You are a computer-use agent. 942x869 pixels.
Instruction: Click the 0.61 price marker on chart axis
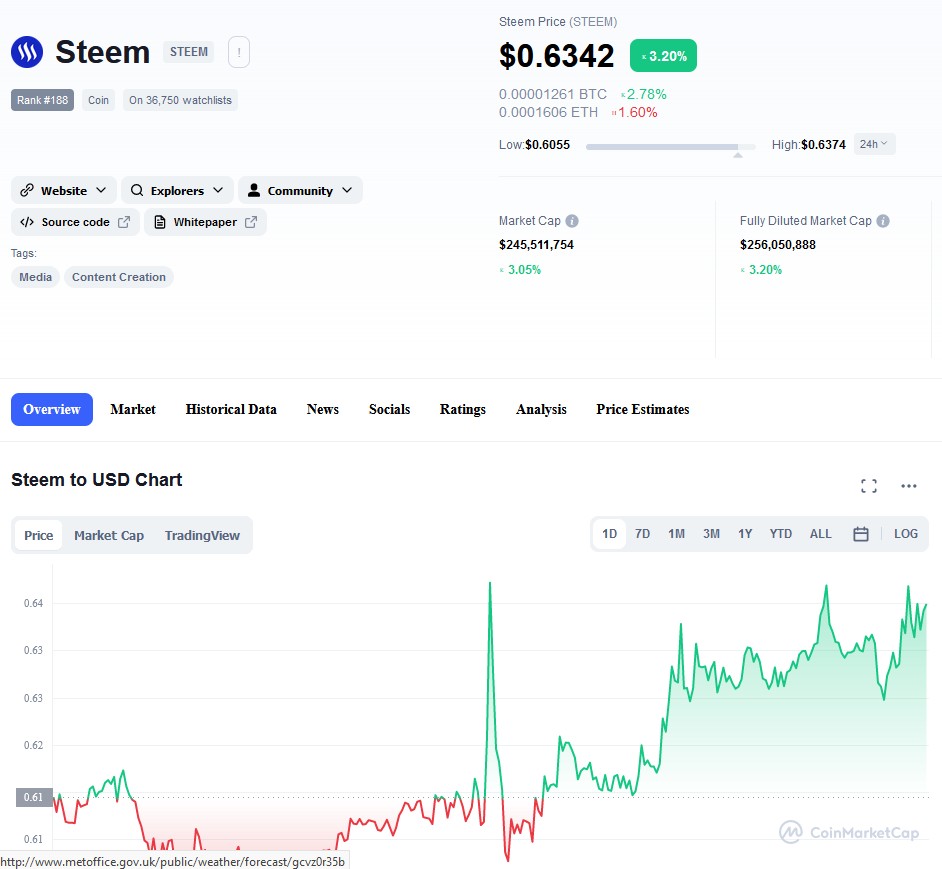point(34,797)
